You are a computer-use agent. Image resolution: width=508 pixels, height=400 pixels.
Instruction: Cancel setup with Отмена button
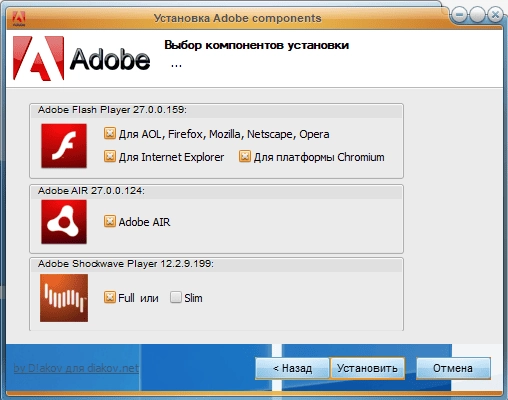coord(453,368)
